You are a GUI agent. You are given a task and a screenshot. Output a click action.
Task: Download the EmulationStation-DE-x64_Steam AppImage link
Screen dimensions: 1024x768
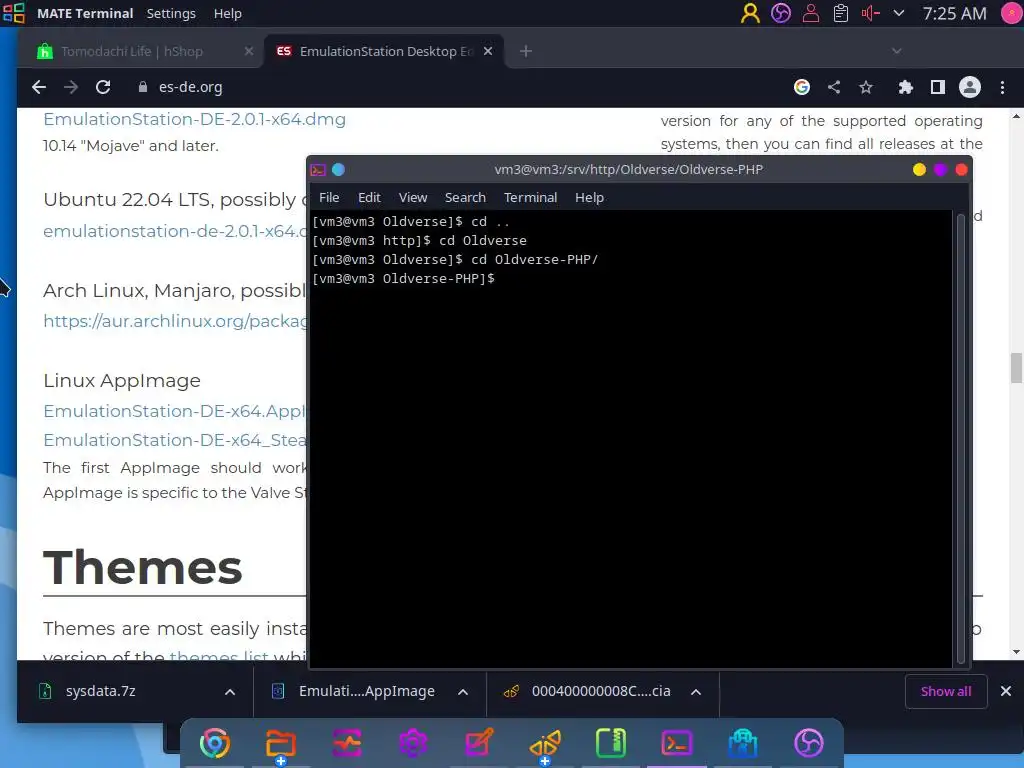(175, 440)
